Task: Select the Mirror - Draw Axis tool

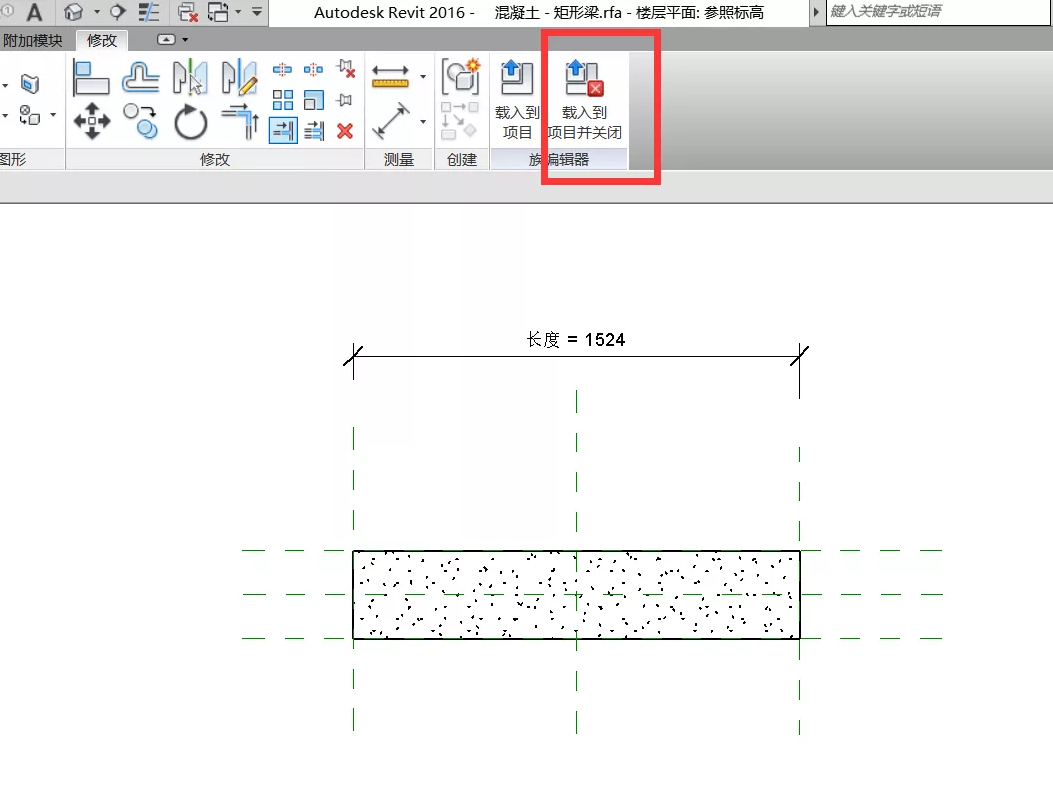Action: tap(240, 77)
